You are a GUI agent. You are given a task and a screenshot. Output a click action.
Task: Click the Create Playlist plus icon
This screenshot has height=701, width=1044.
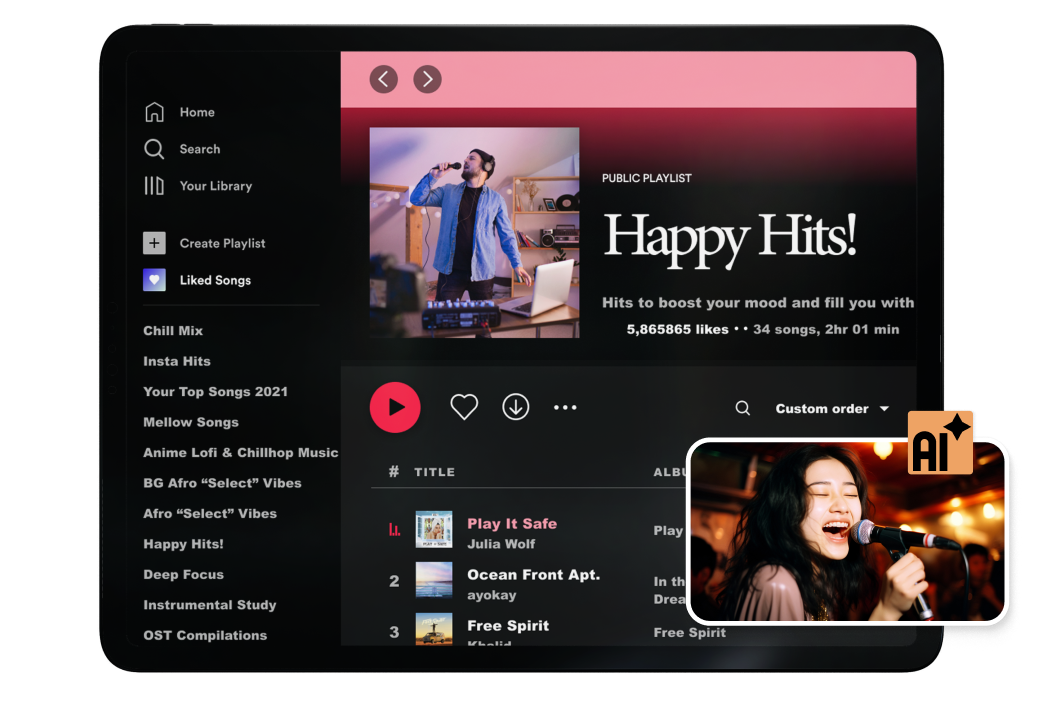pyautogui.click(x=154, y=243)
